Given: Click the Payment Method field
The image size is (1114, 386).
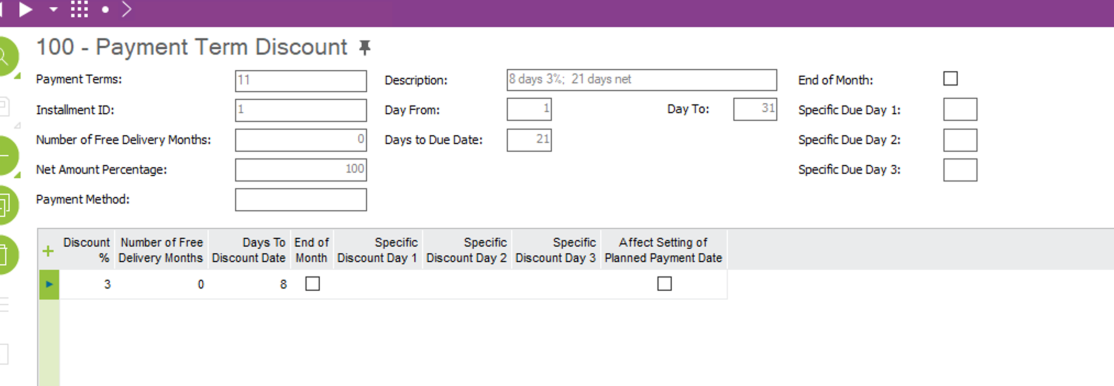Looking at the screenshot, I should click(x=301, y=200).
